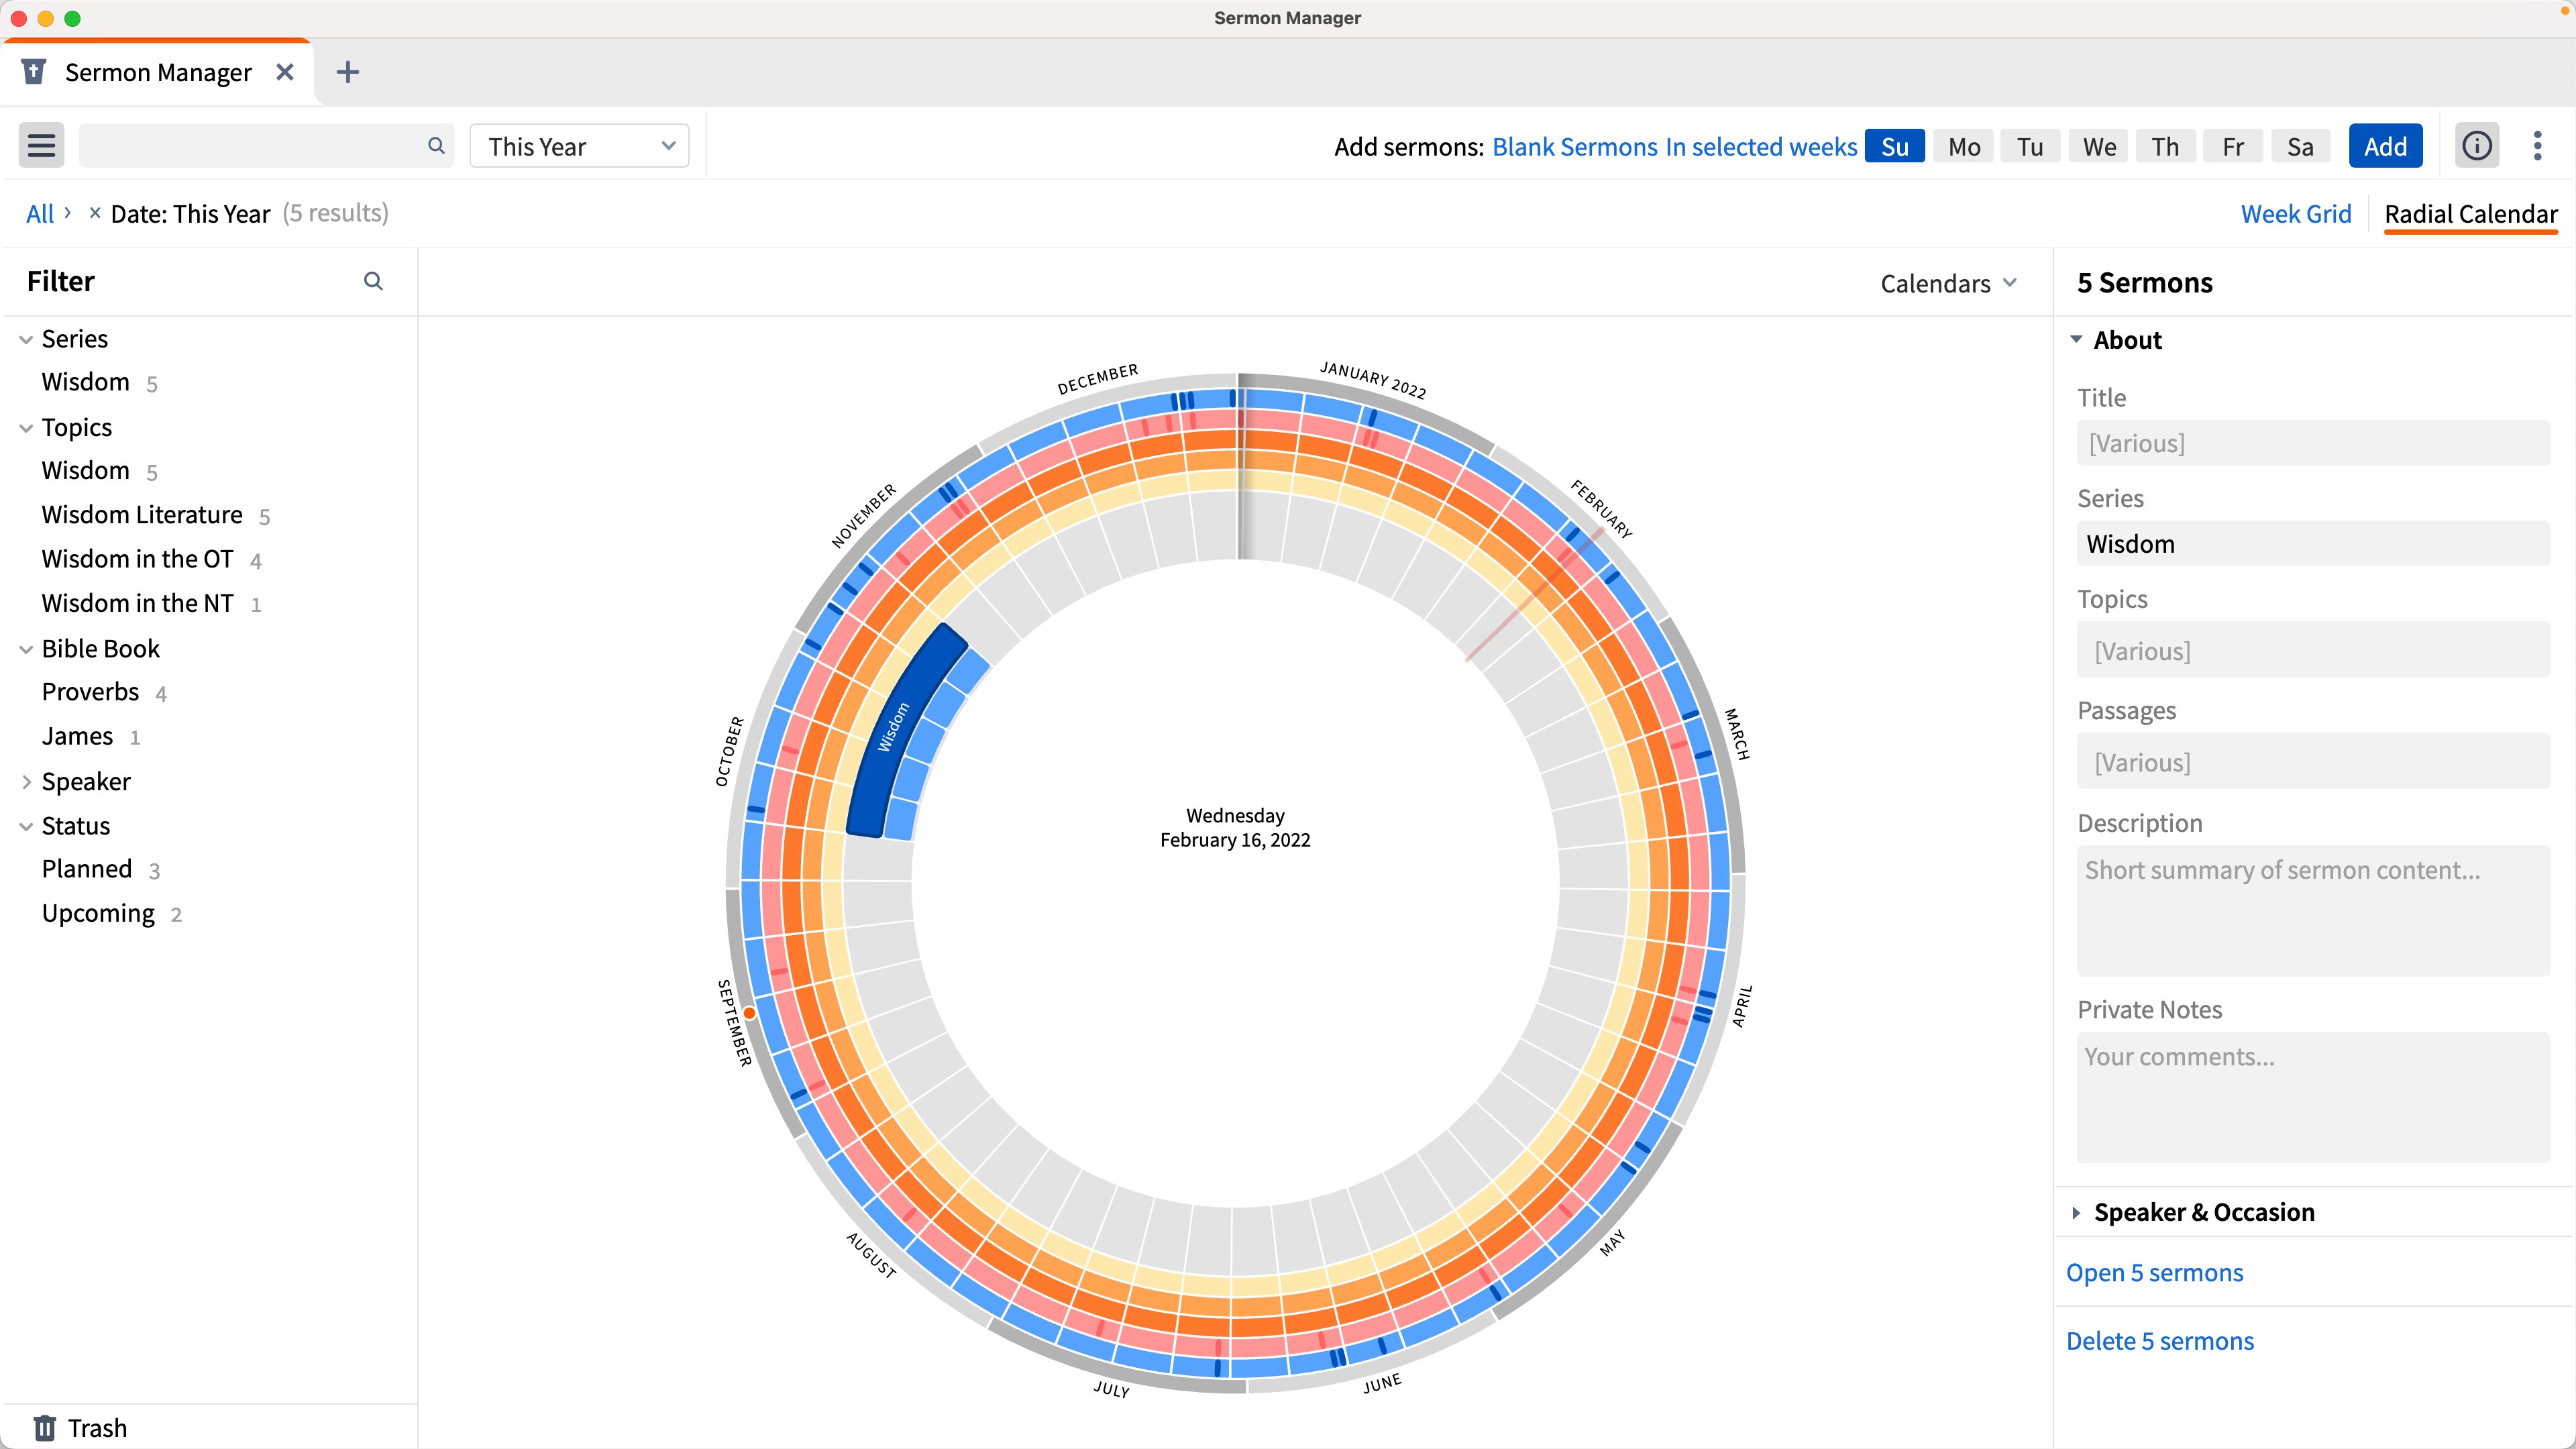Click the Add button
Image resolution: width=2576 pixels, height=1449 pixels.
coord(2385,147)
